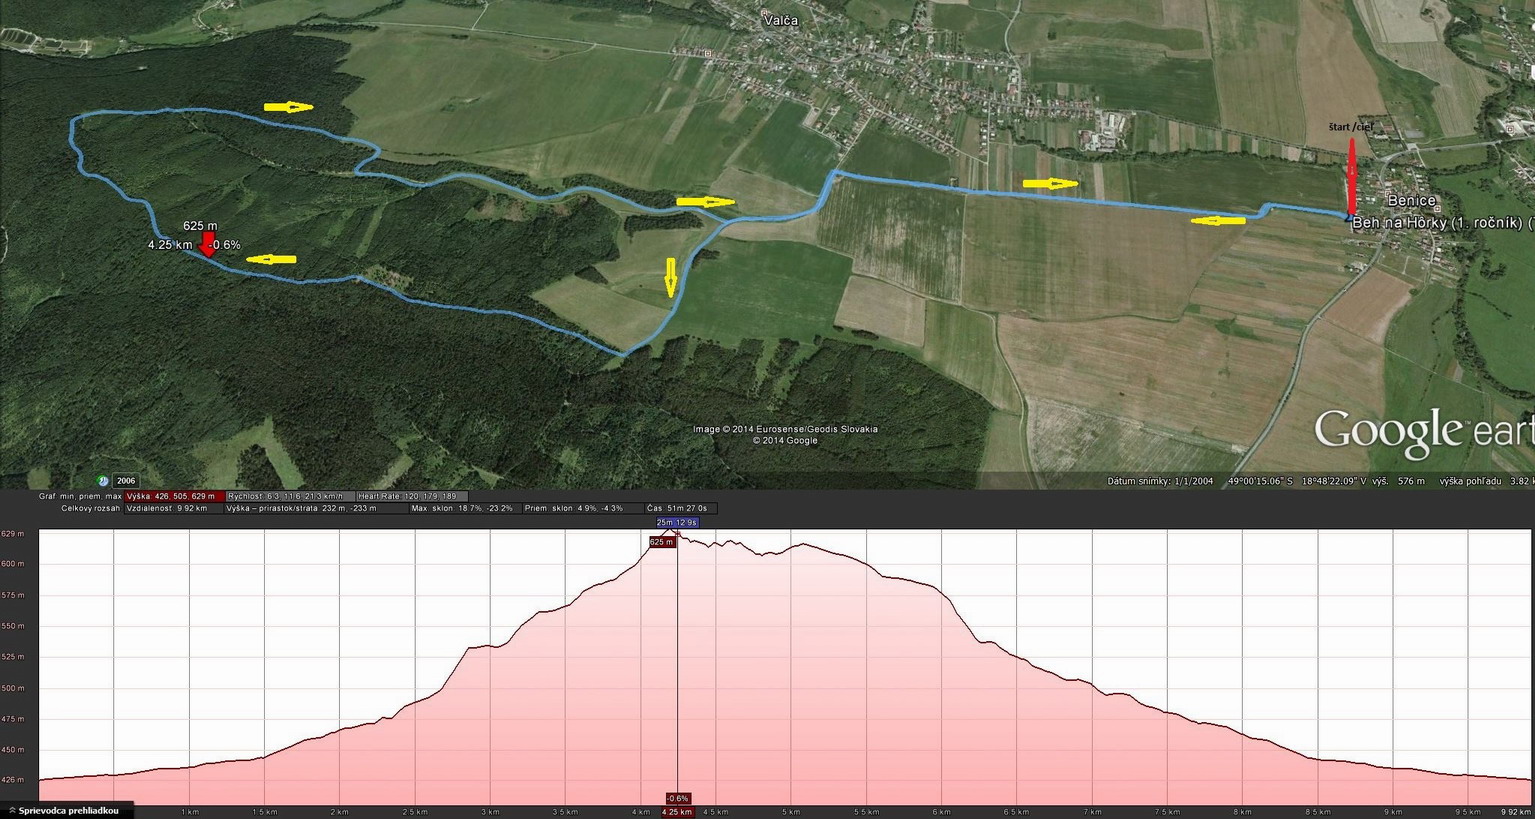1535x819 pixels.
Task: Click the red štart/cieľ placemark pin
Action: [x=1351, y=177]
